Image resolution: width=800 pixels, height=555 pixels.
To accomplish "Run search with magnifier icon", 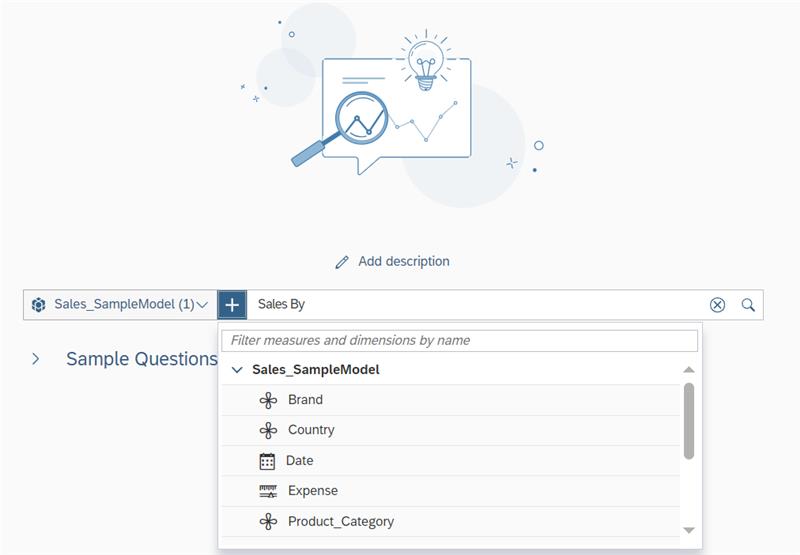I will 748,305.
